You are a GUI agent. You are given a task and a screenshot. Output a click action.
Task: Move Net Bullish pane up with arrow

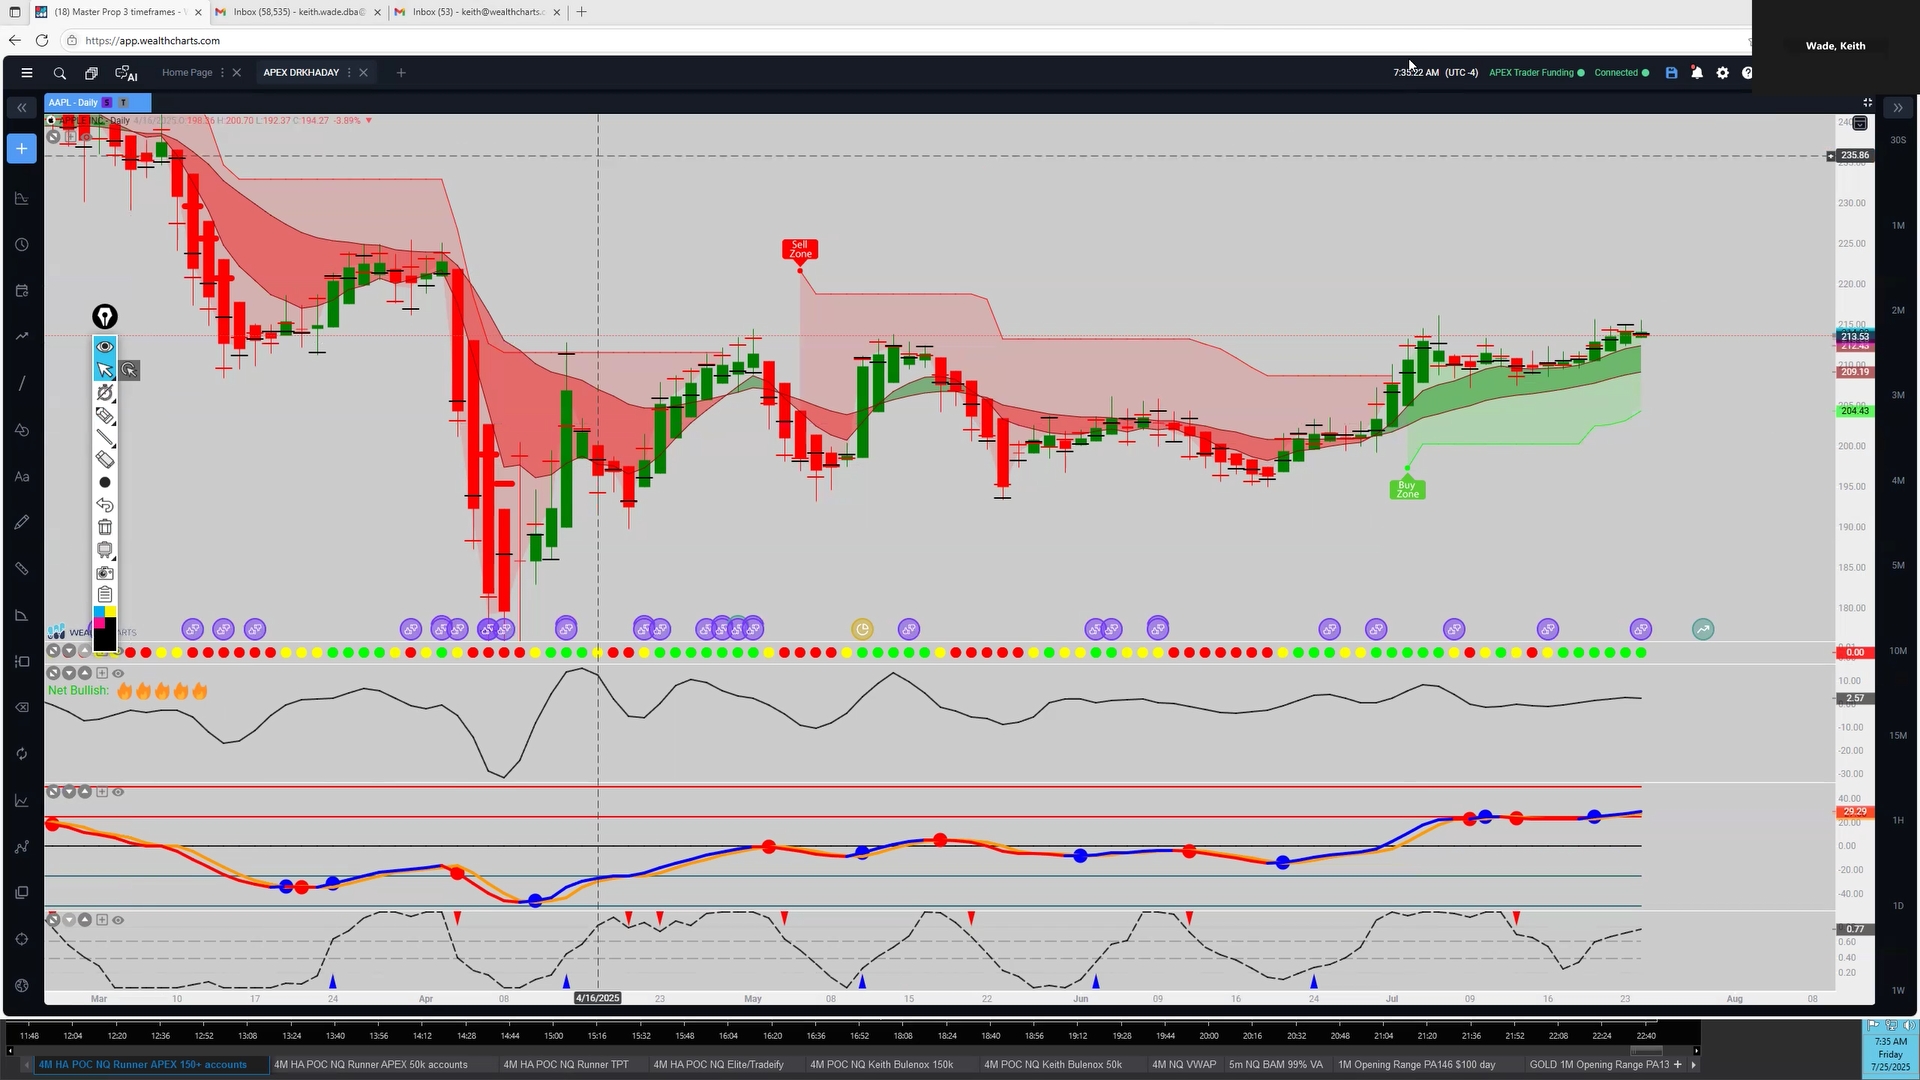click(85, 673)
